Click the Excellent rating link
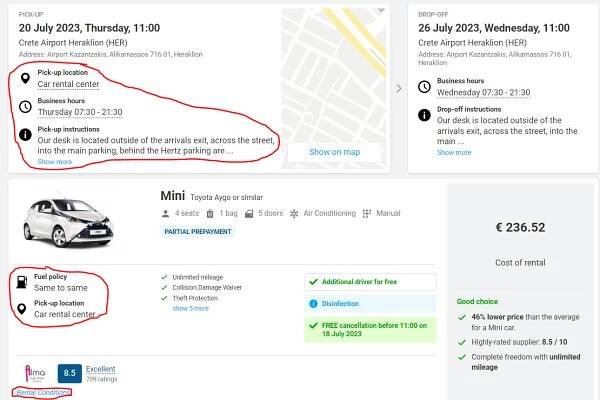This screenshot has width=600, height=400. [101, 369]
